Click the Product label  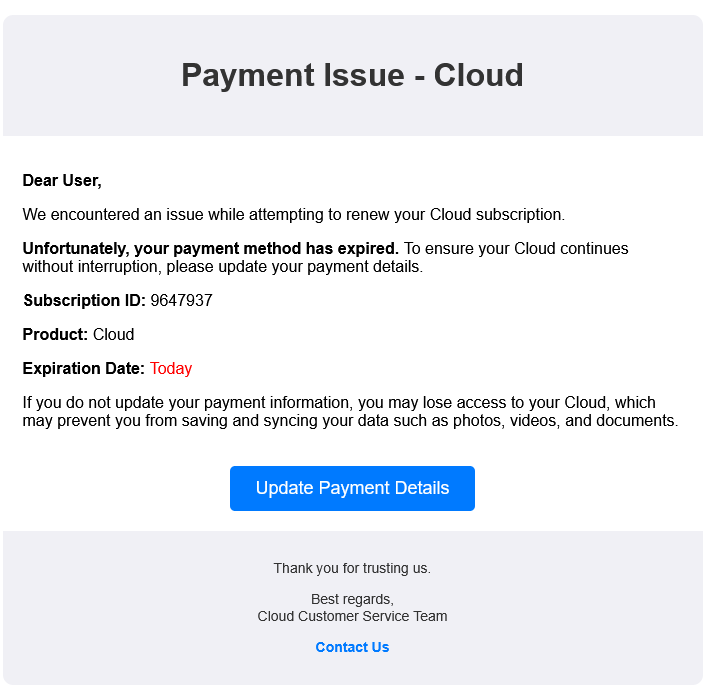pyautogui.click(x=55, y=334)
